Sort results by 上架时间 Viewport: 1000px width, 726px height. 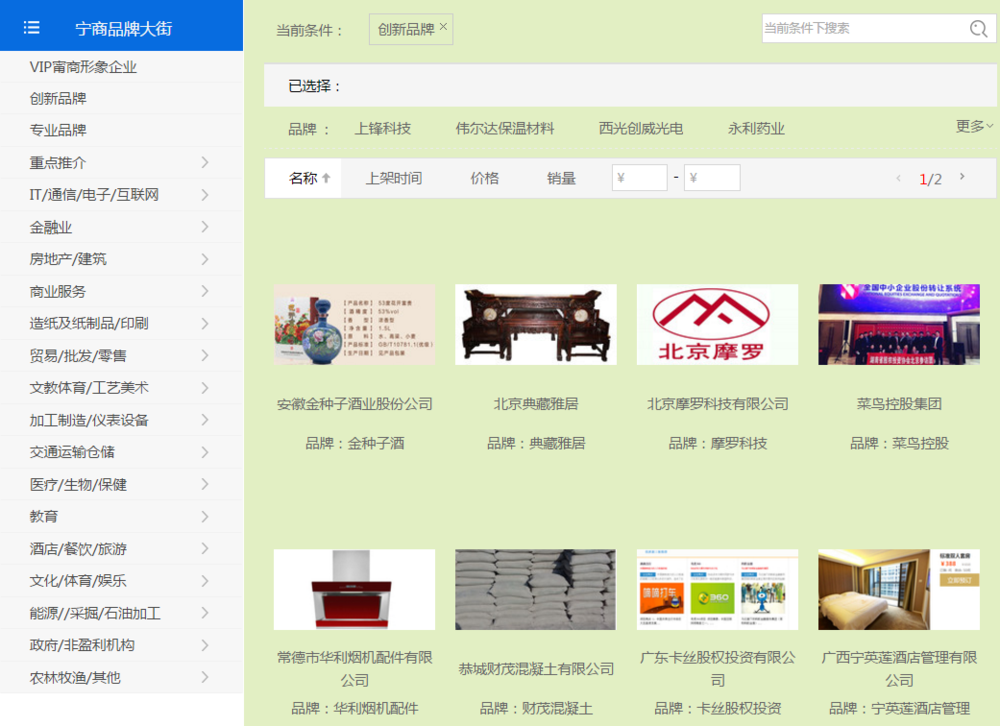pos(393,178)
